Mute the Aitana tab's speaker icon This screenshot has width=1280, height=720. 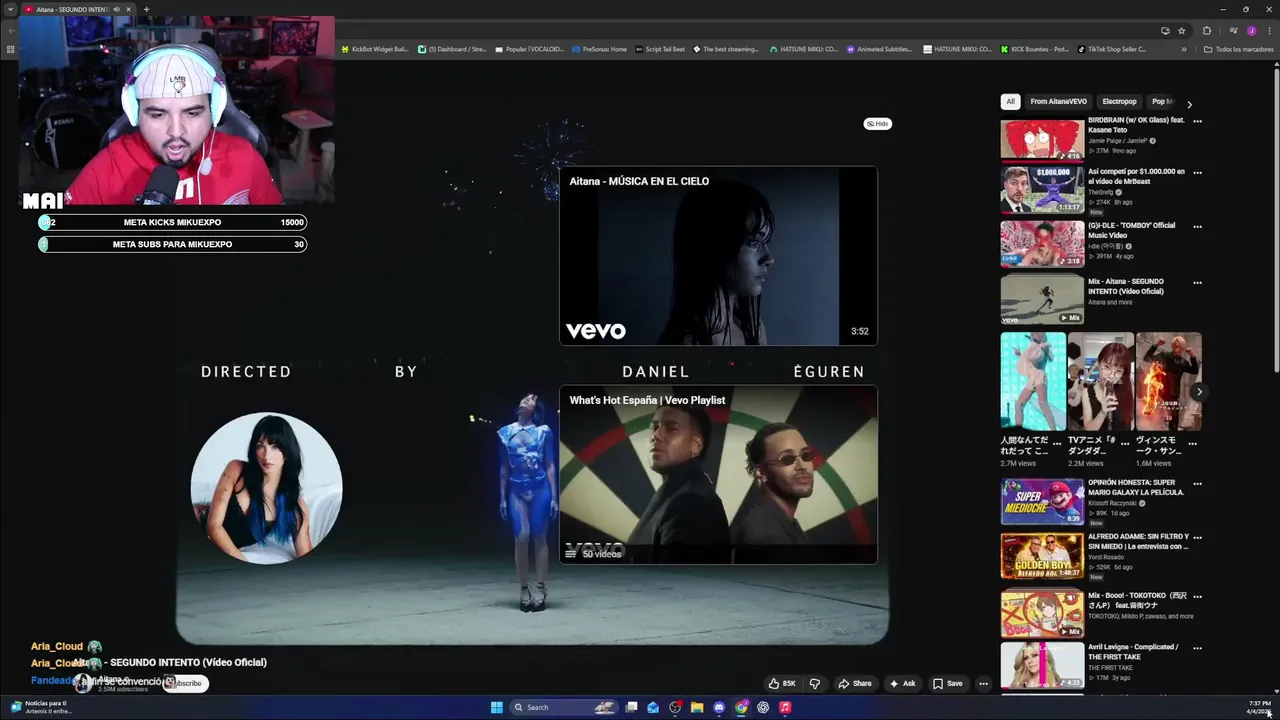pyautogui.click(x=117, y=9)
